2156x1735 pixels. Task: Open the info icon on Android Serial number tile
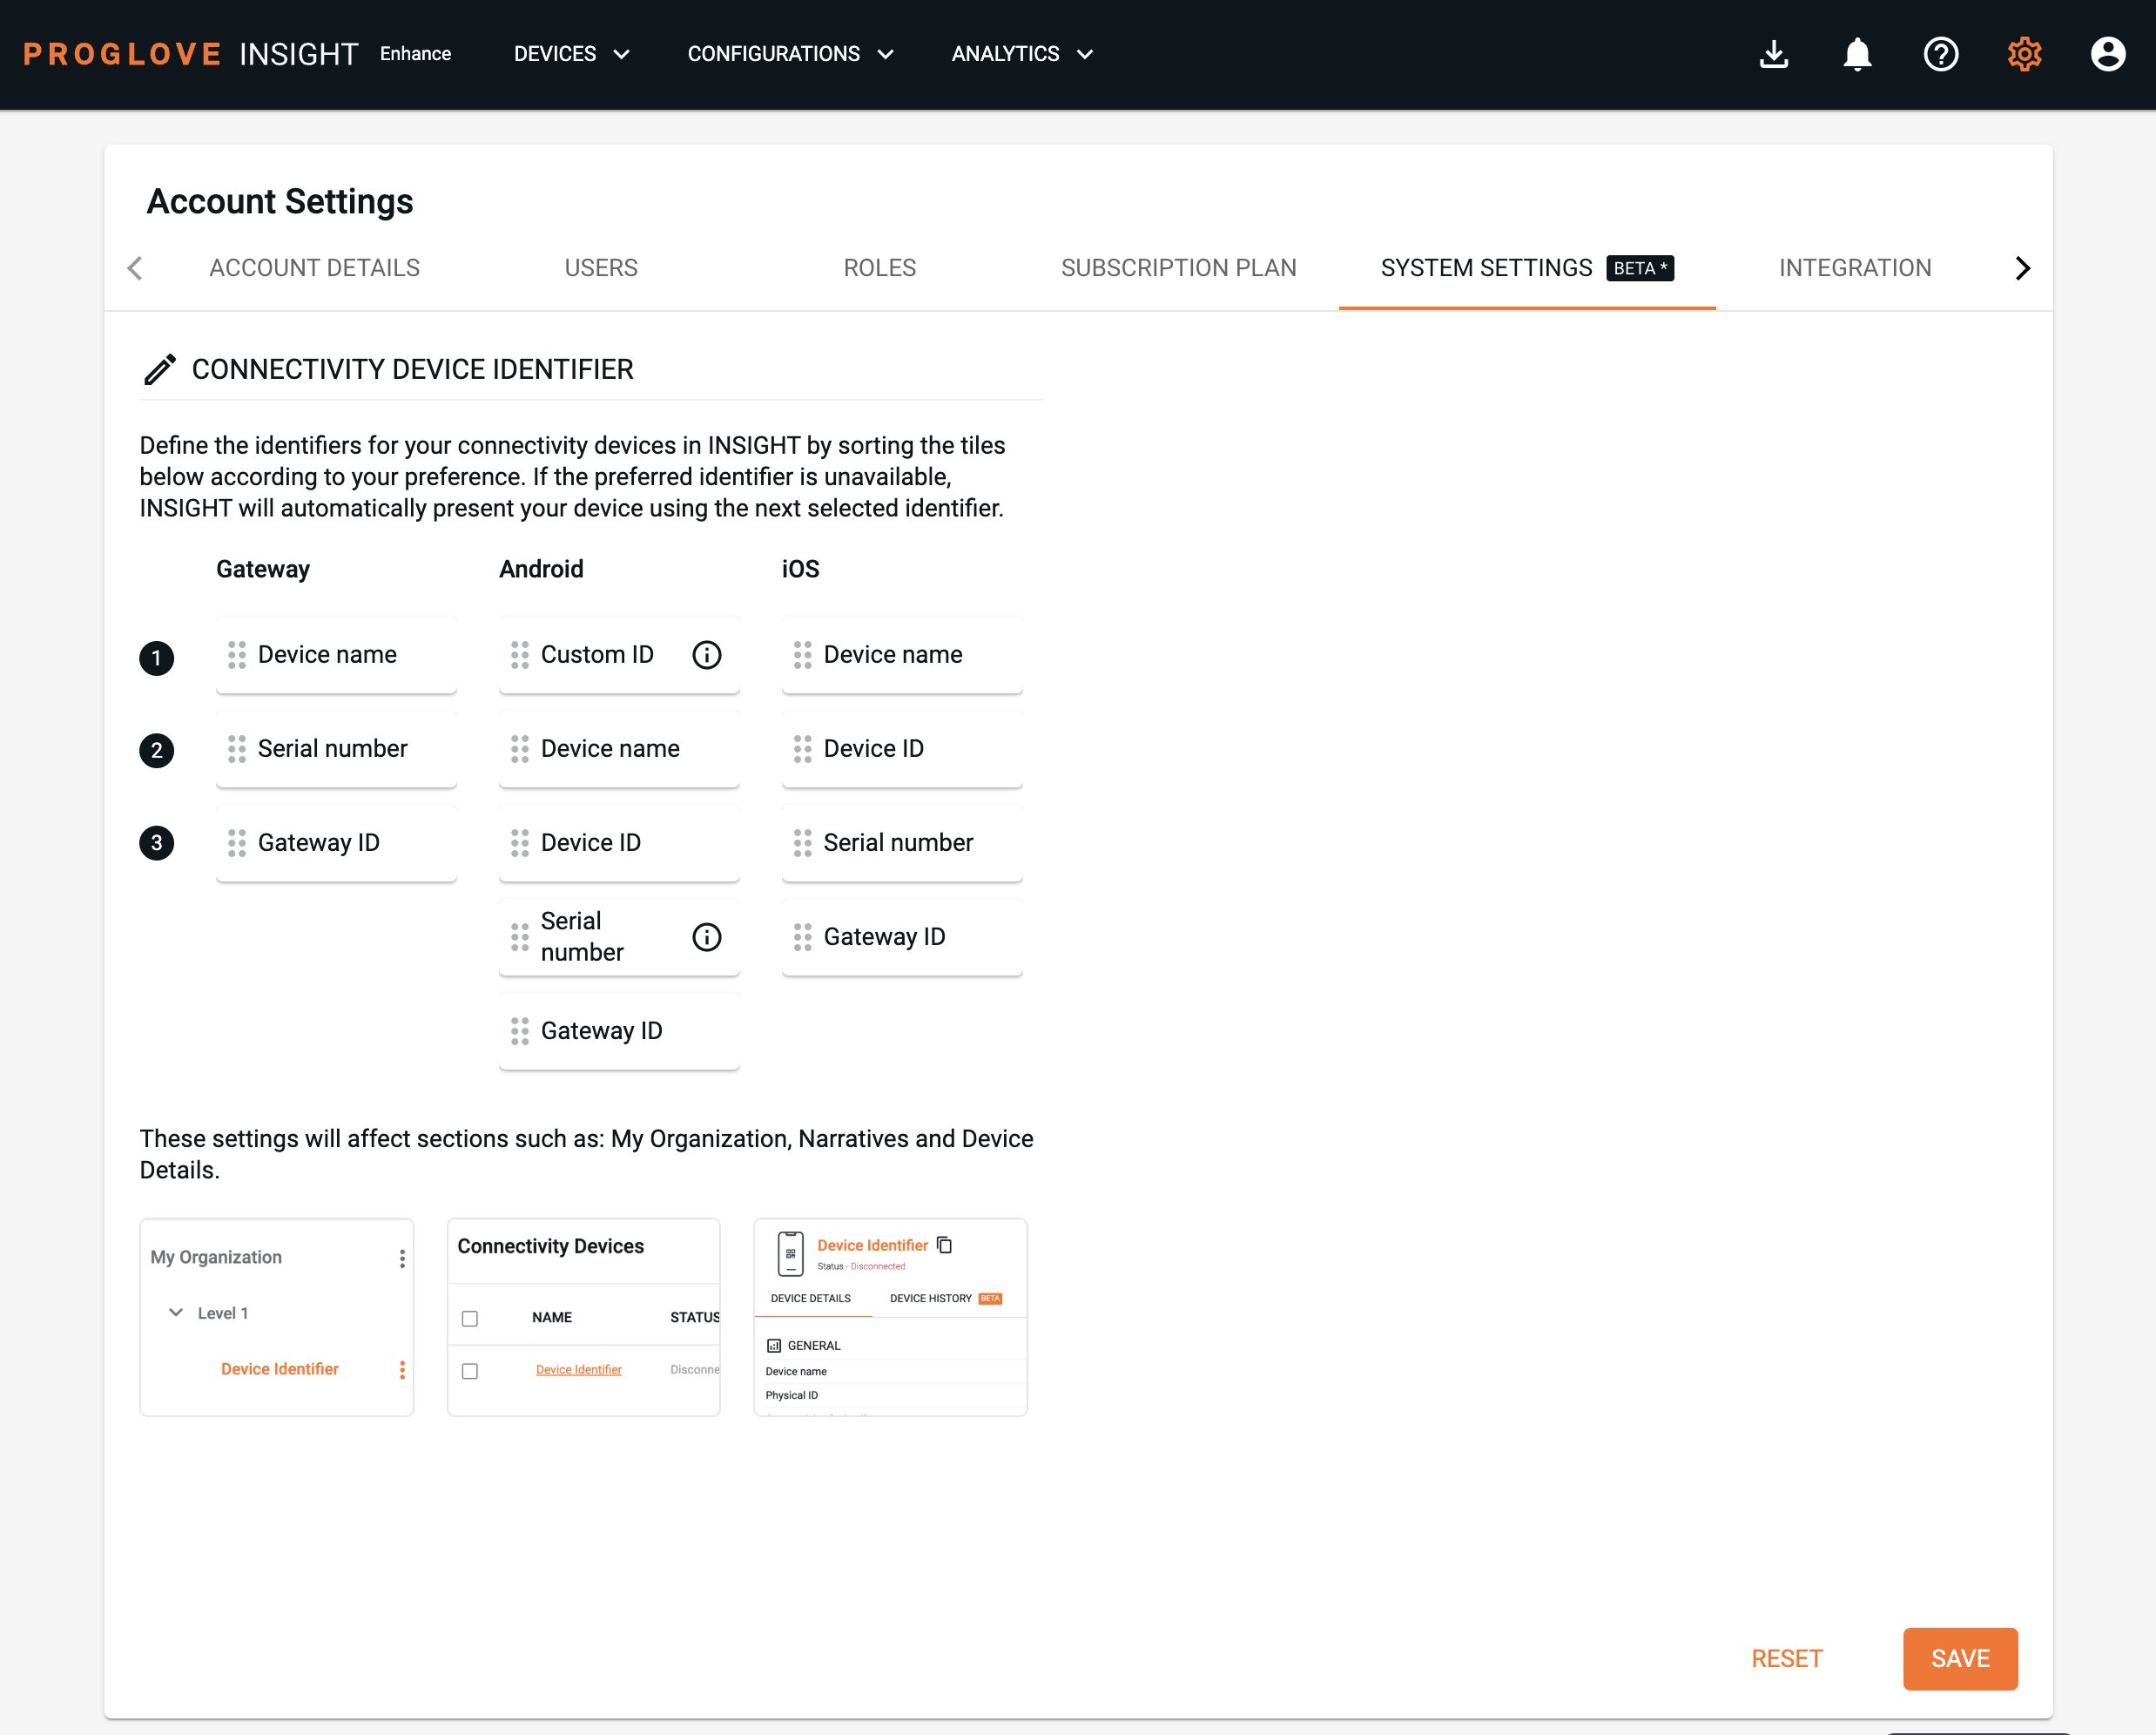(x=707, y=937)
